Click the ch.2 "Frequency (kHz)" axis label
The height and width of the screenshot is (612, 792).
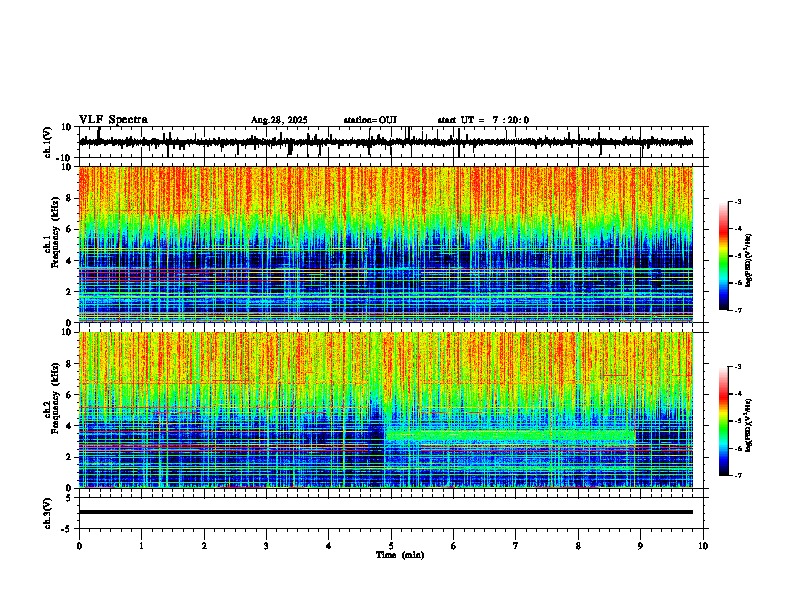click(55, 398)
